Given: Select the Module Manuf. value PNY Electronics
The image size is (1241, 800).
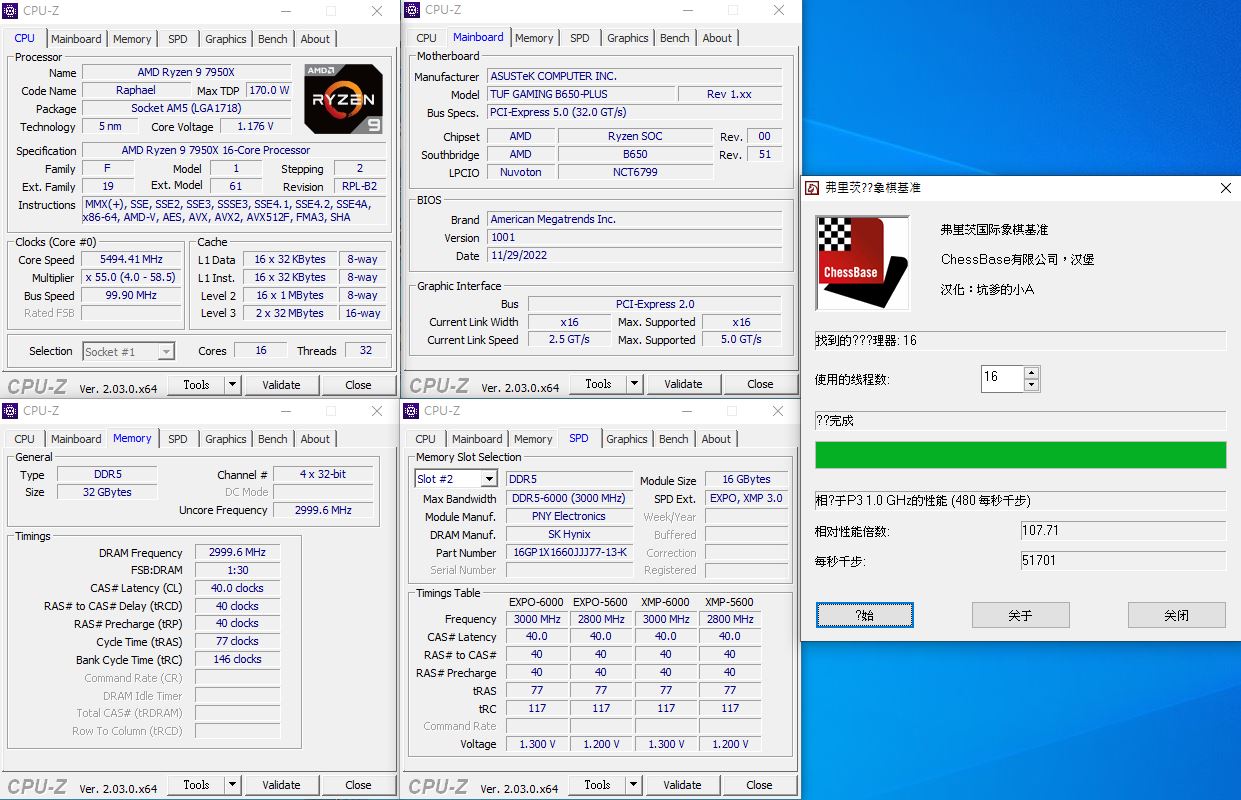Looking at the screenshot, I should (x=569, y=516).
